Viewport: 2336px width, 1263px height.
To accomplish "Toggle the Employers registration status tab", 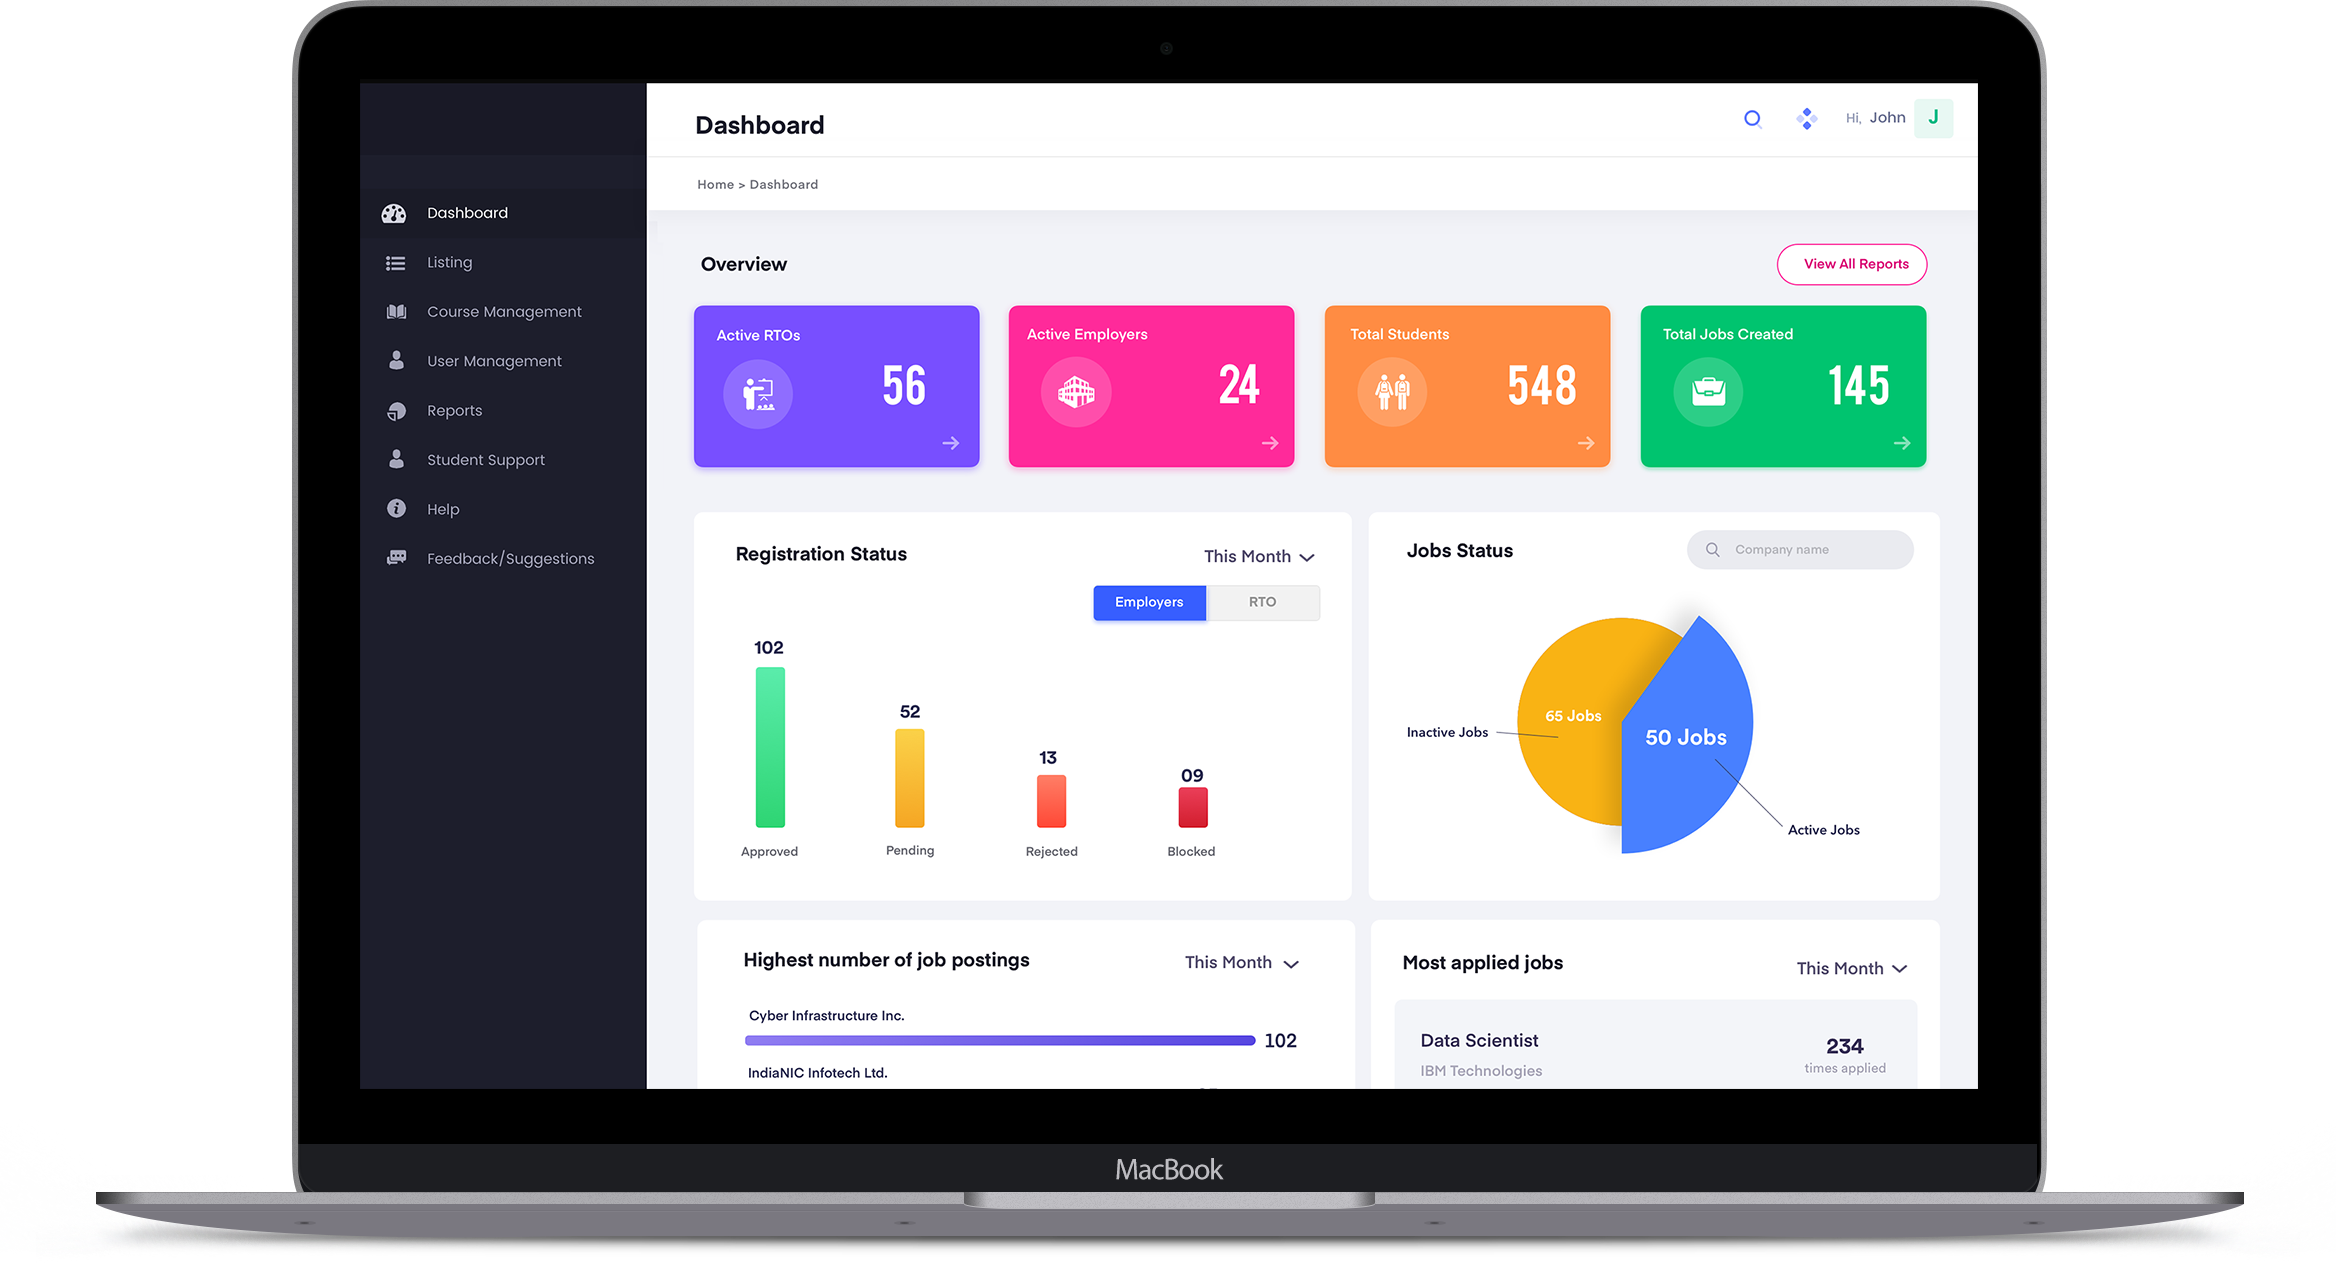I will pyautogui.click(x=1148, y=604).
